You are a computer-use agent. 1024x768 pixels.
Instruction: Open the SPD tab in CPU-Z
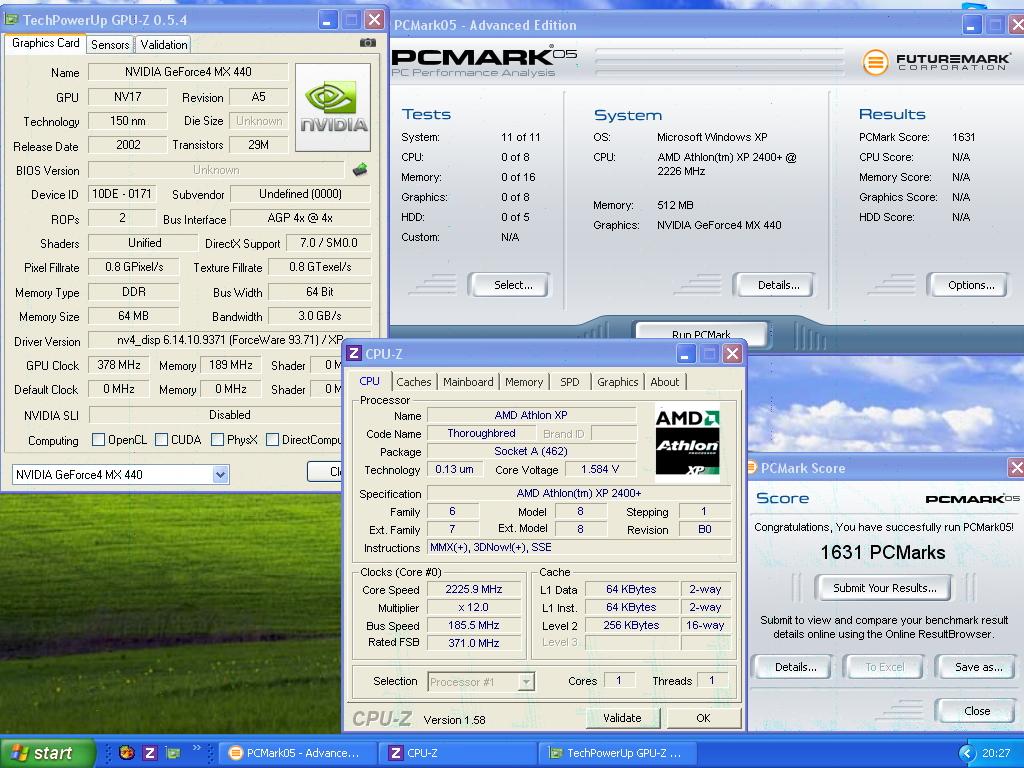[x=569, y=382]
